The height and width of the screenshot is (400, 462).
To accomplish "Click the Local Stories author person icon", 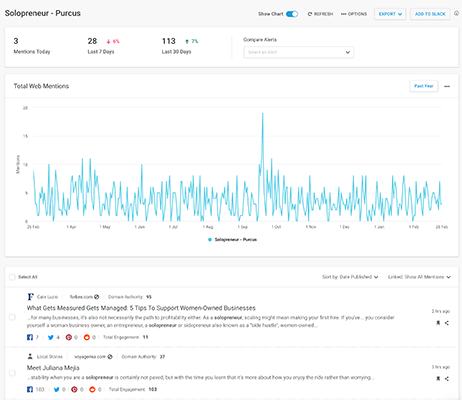I will pos(30,356).
